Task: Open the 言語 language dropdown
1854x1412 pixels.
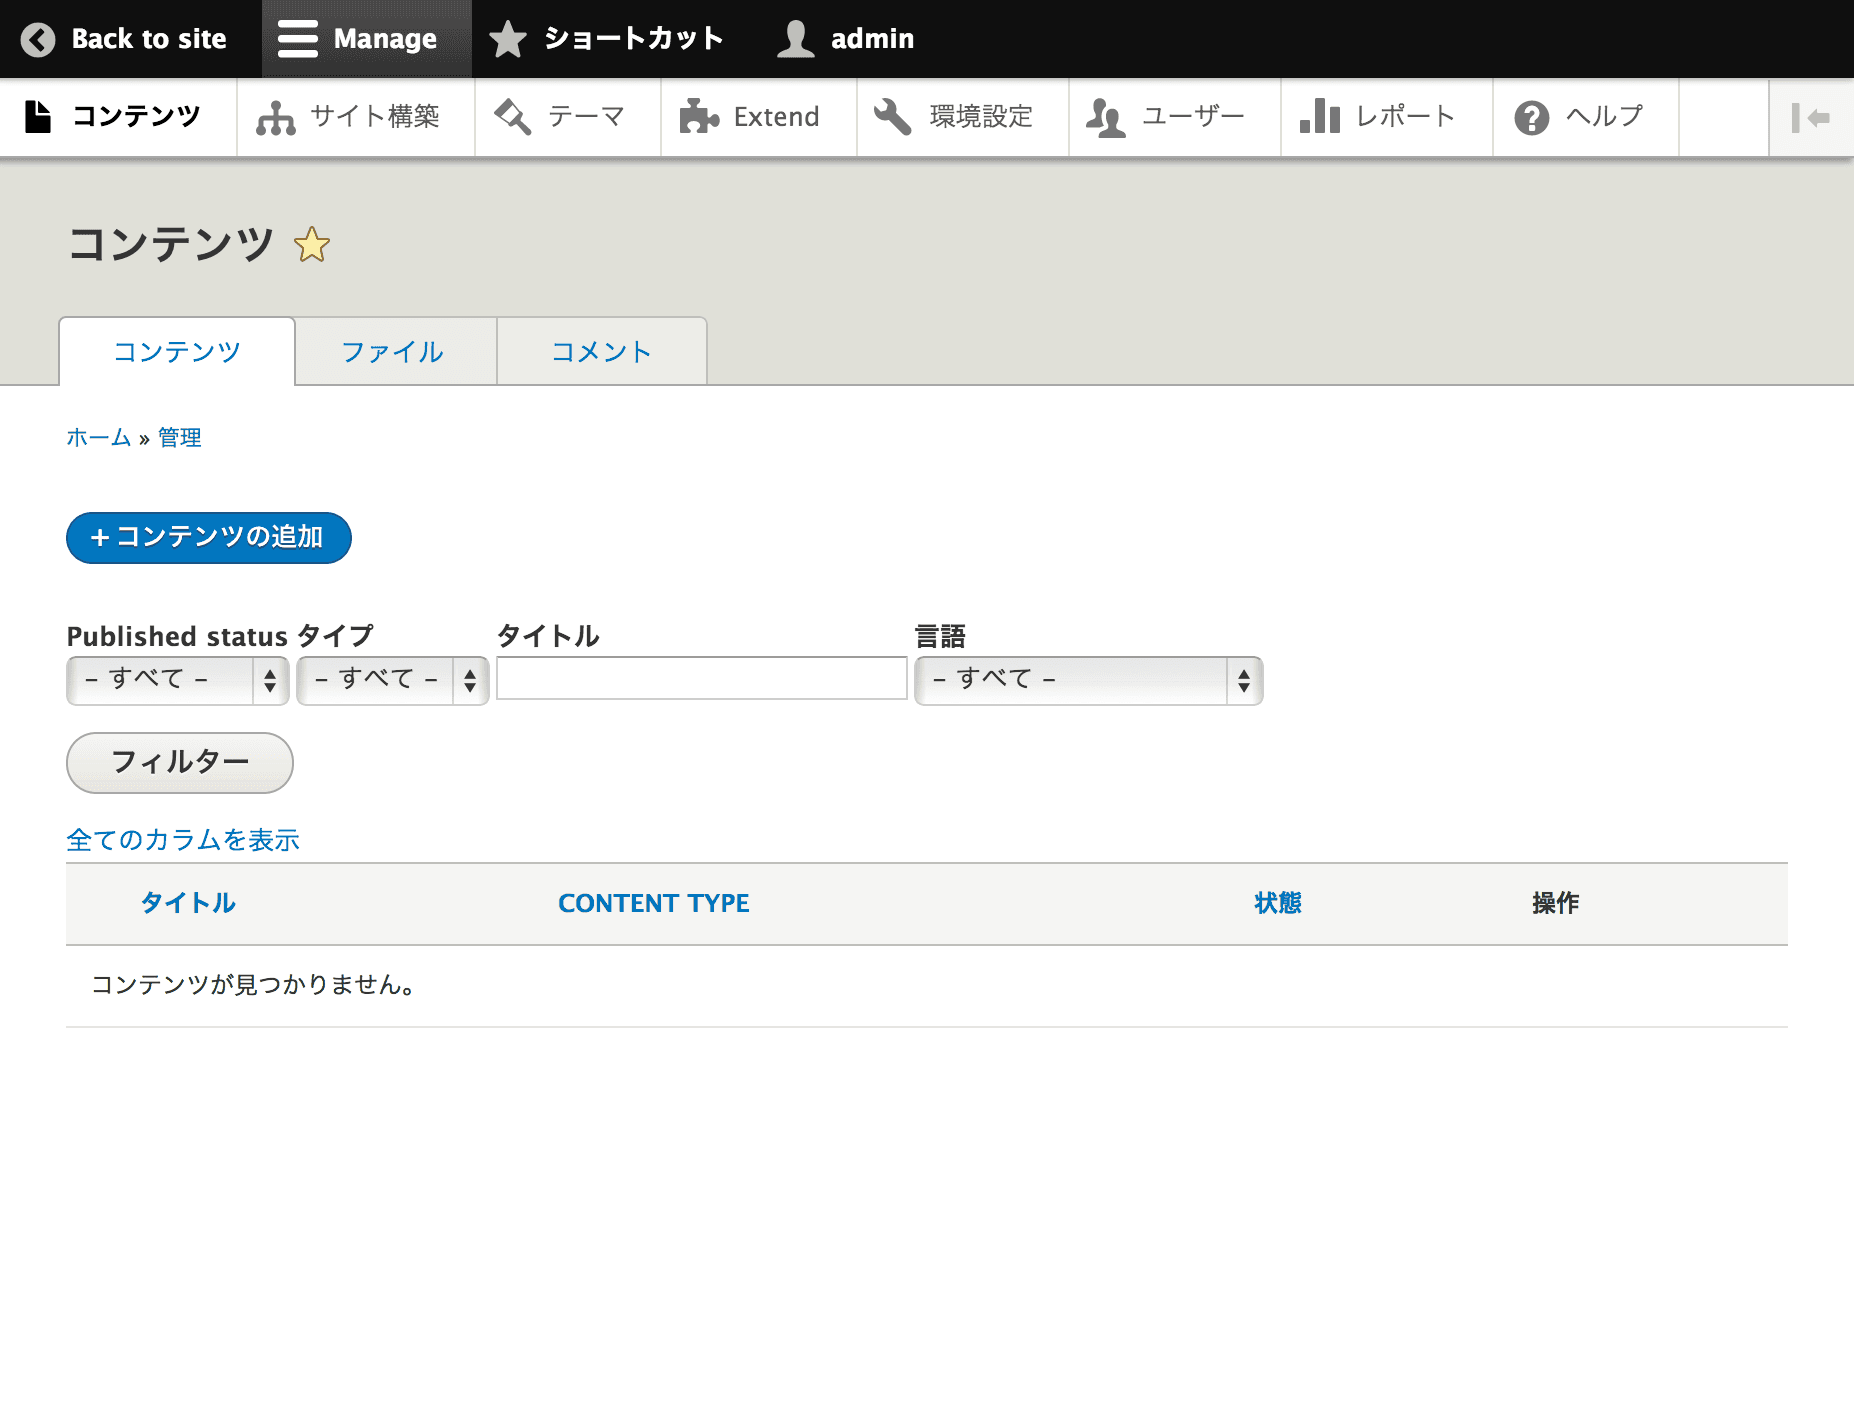Action: tap(1089, 681)
